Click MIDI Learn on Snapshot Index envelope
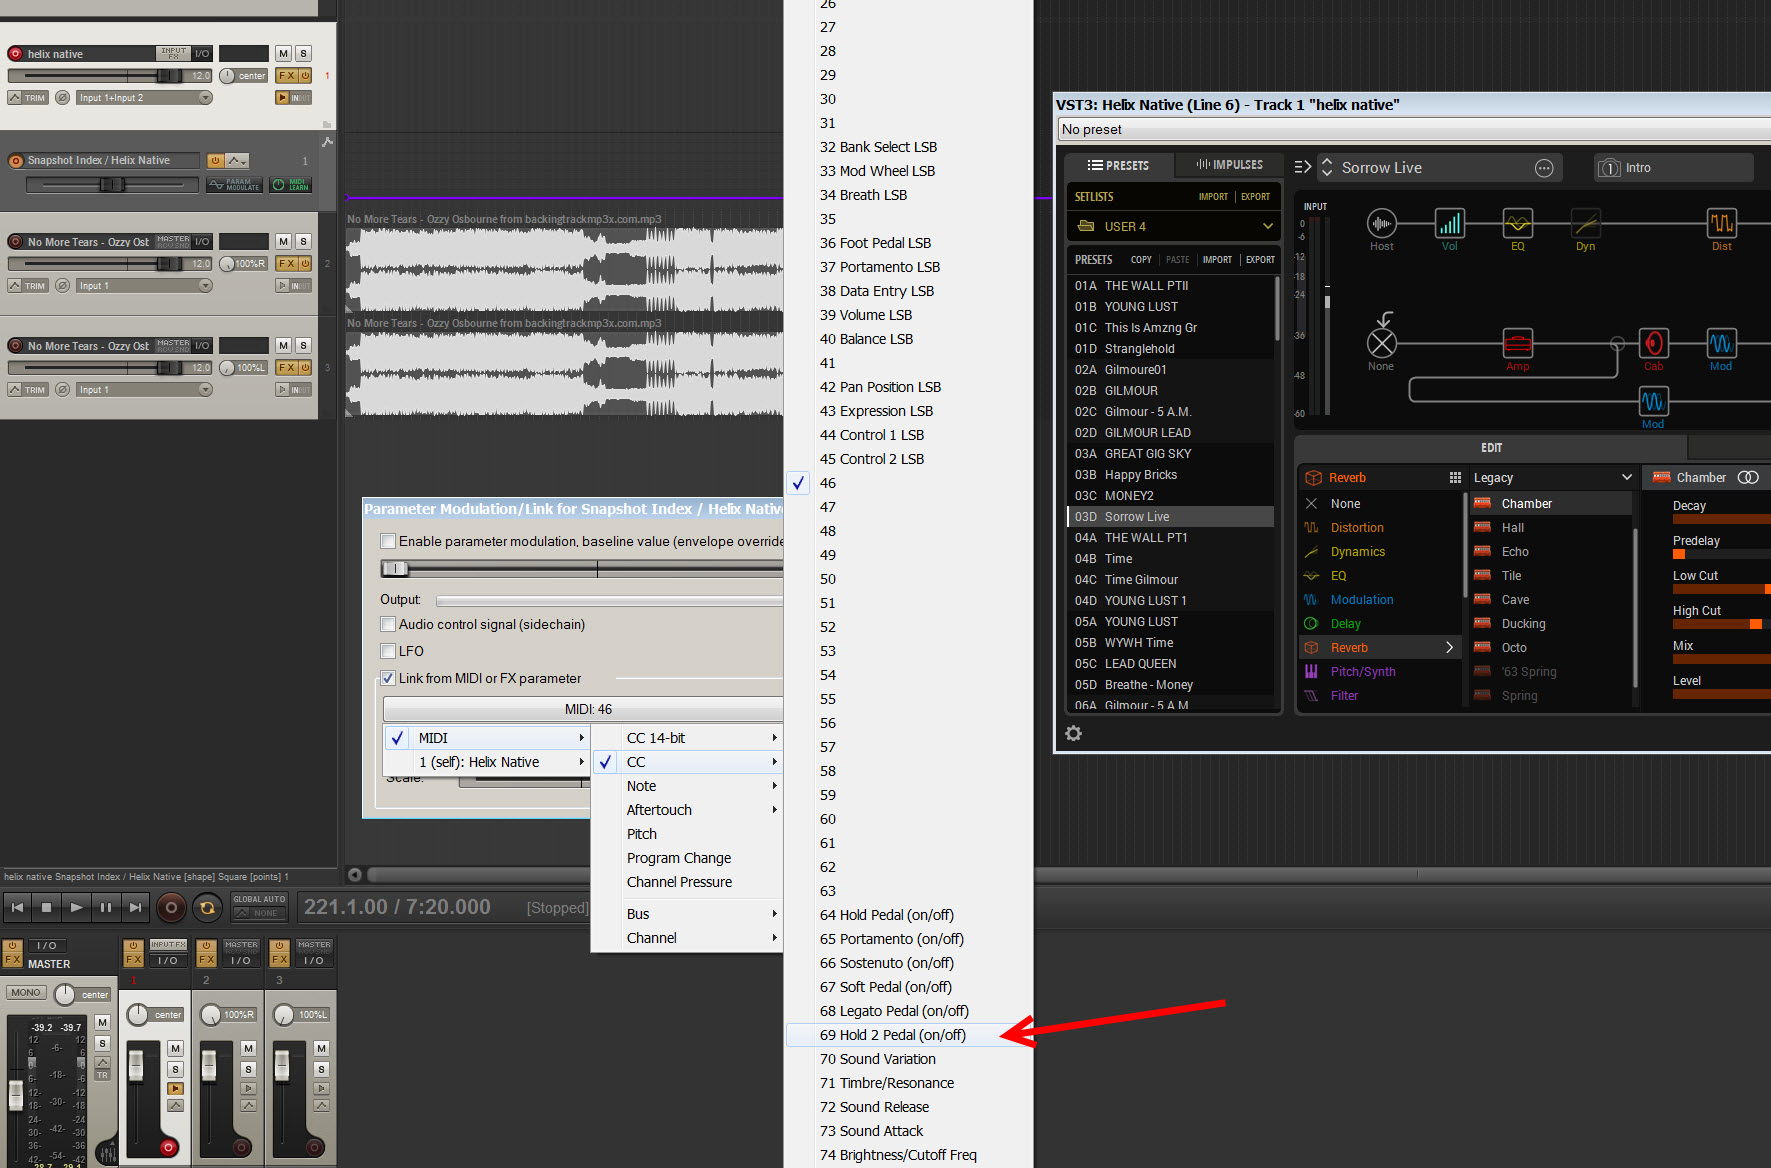1771x1168 pixels. click(x=291, y=185)
